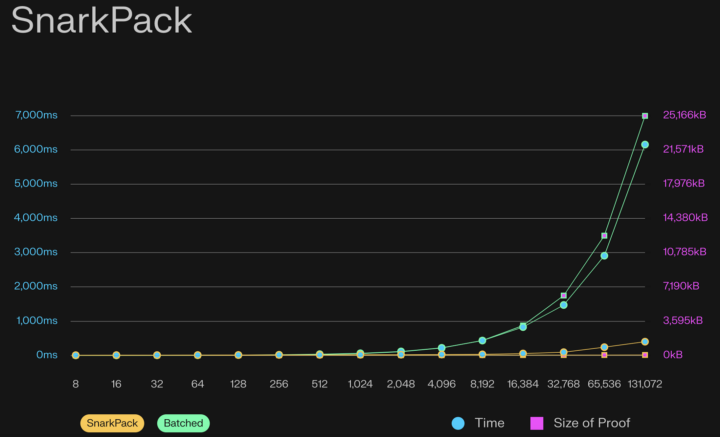Select the 7,190kB axis label
Viewport: 720px width, 437px height.
pos(681,286)
